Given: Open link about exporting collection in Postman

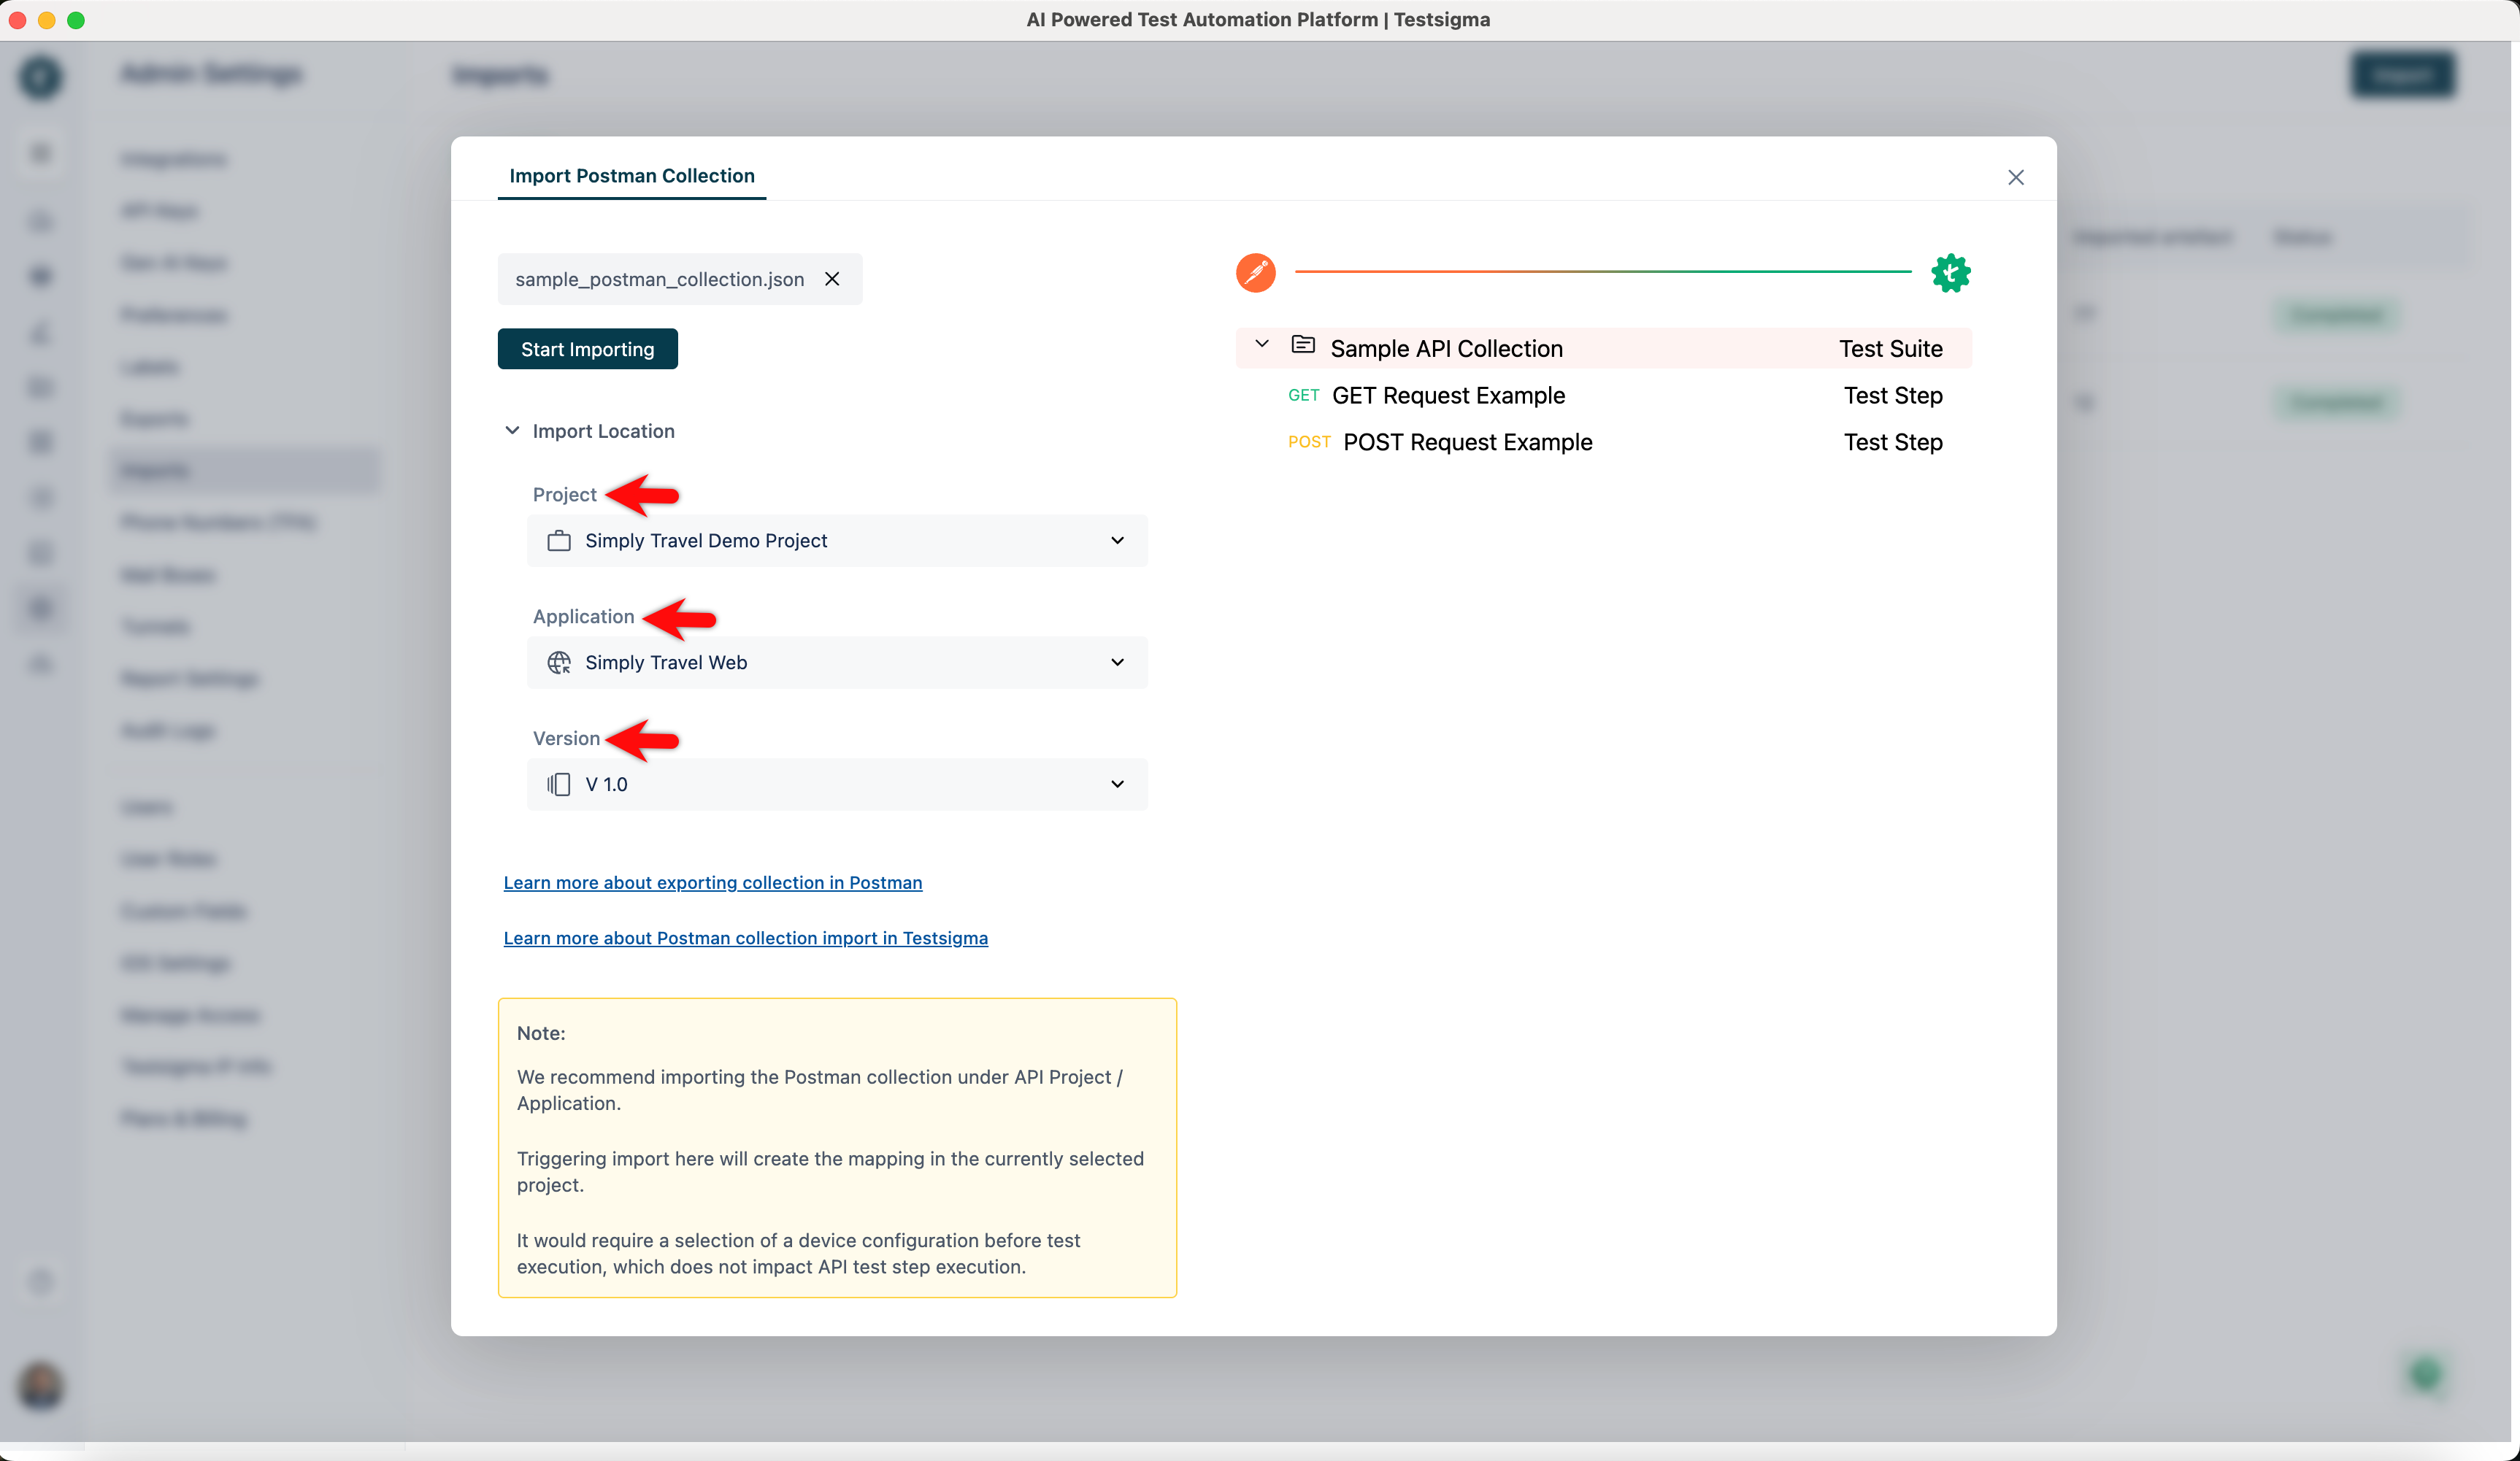Looking at the screenshot, I should (712, 882).
